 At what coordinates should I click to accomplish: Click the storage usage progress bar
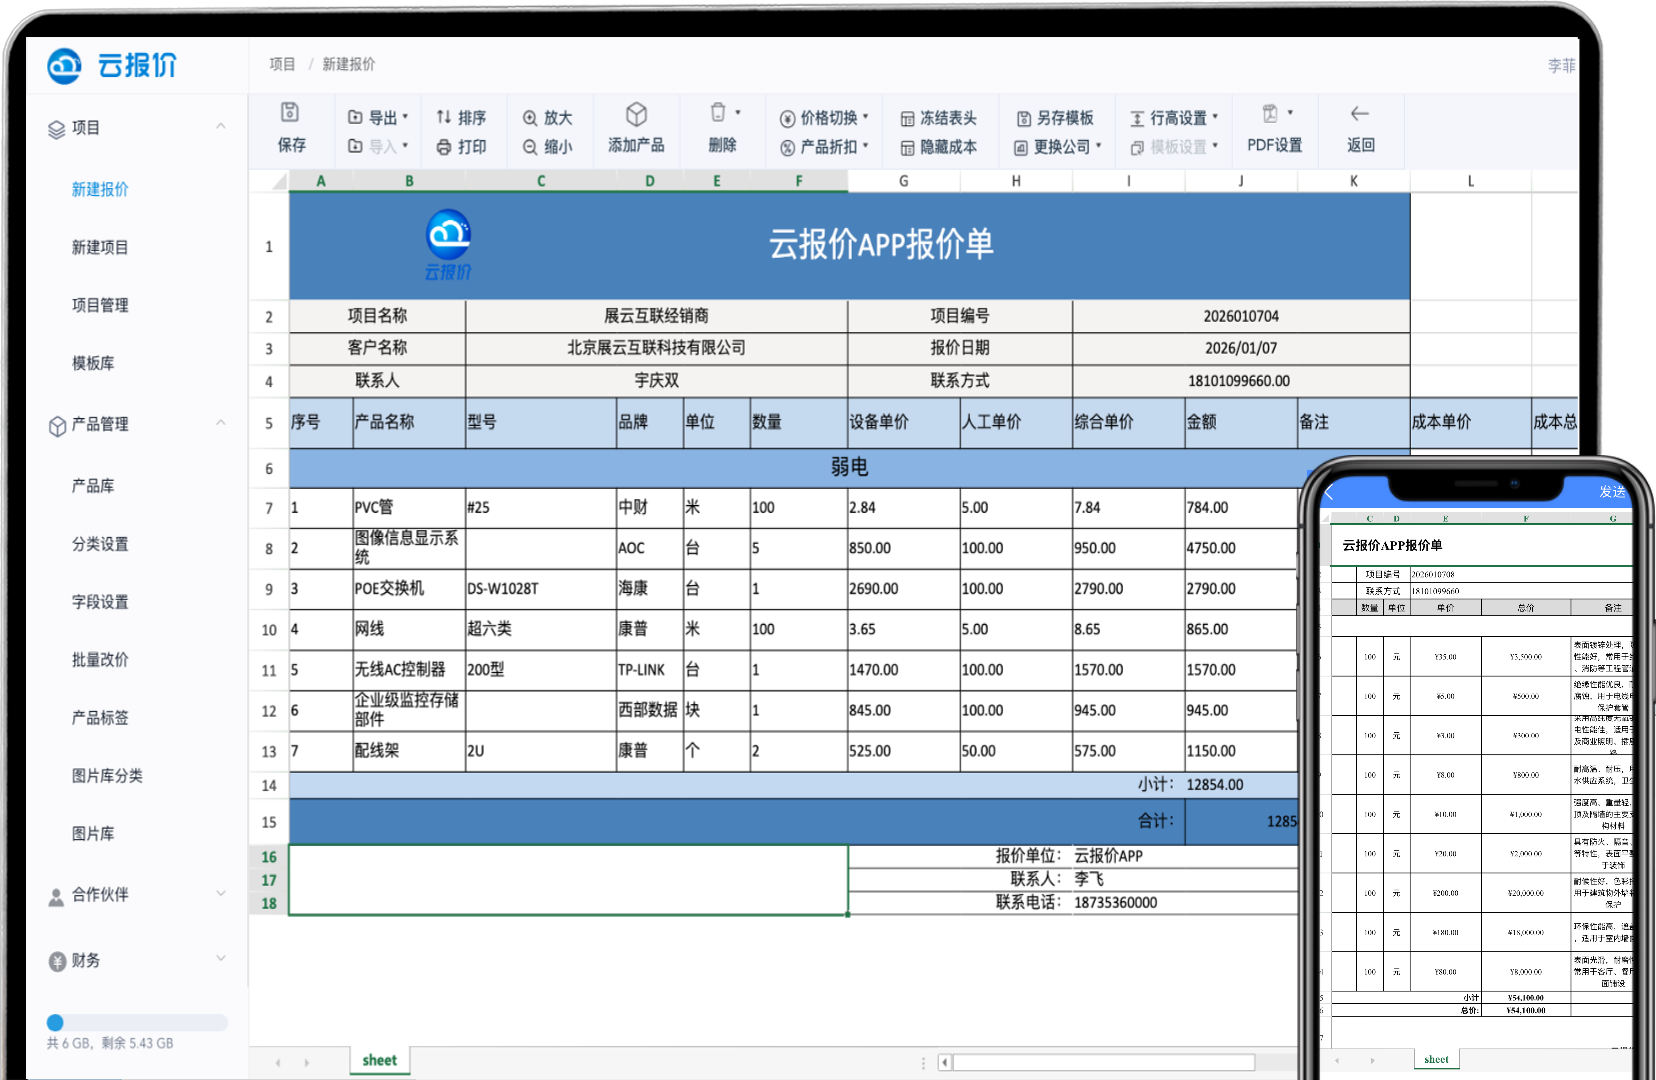click(x=137, y=1022)
